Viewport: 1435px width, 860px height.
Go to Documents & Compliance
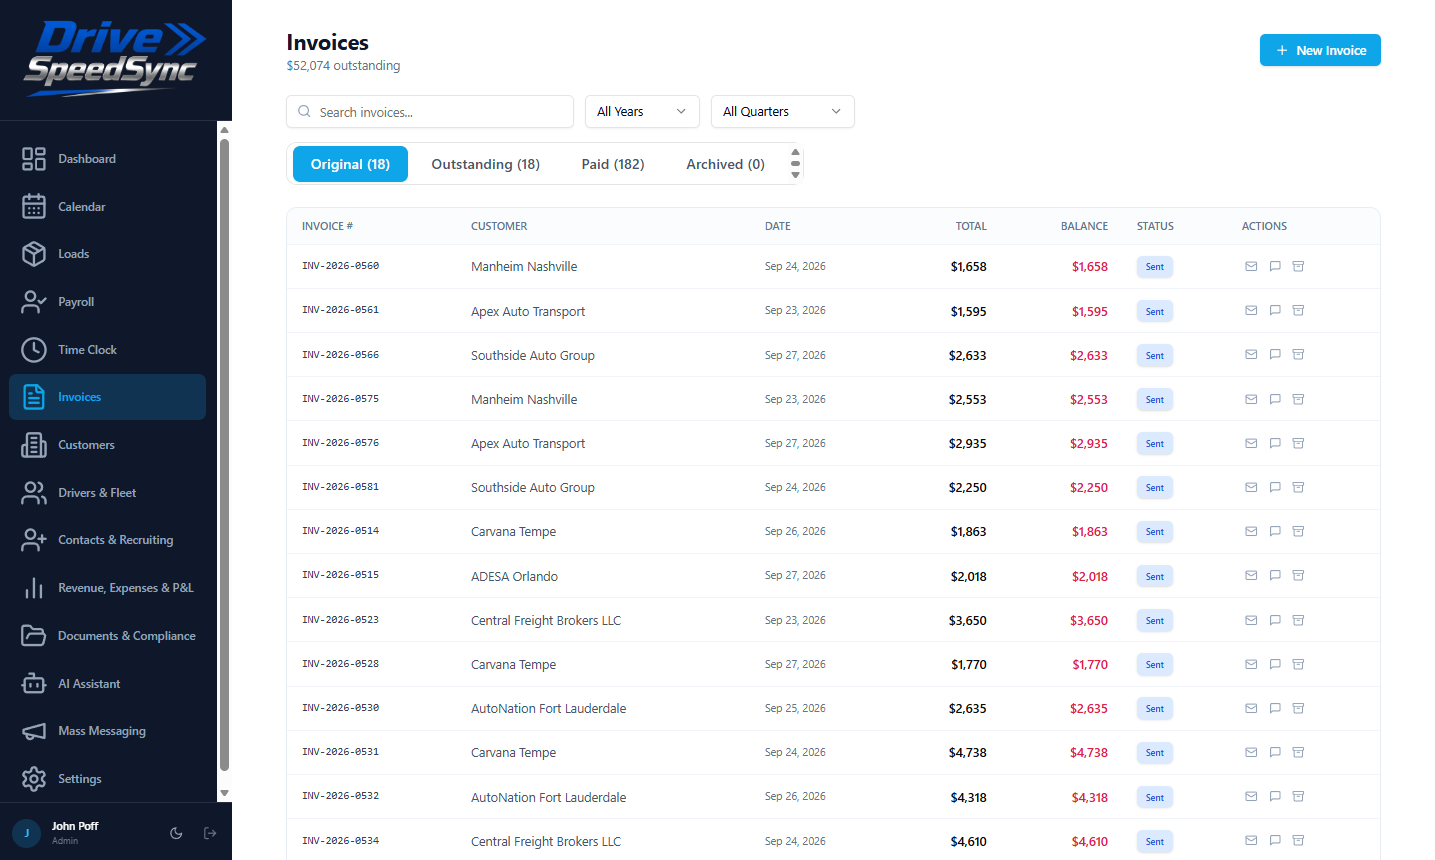(107, 636)
